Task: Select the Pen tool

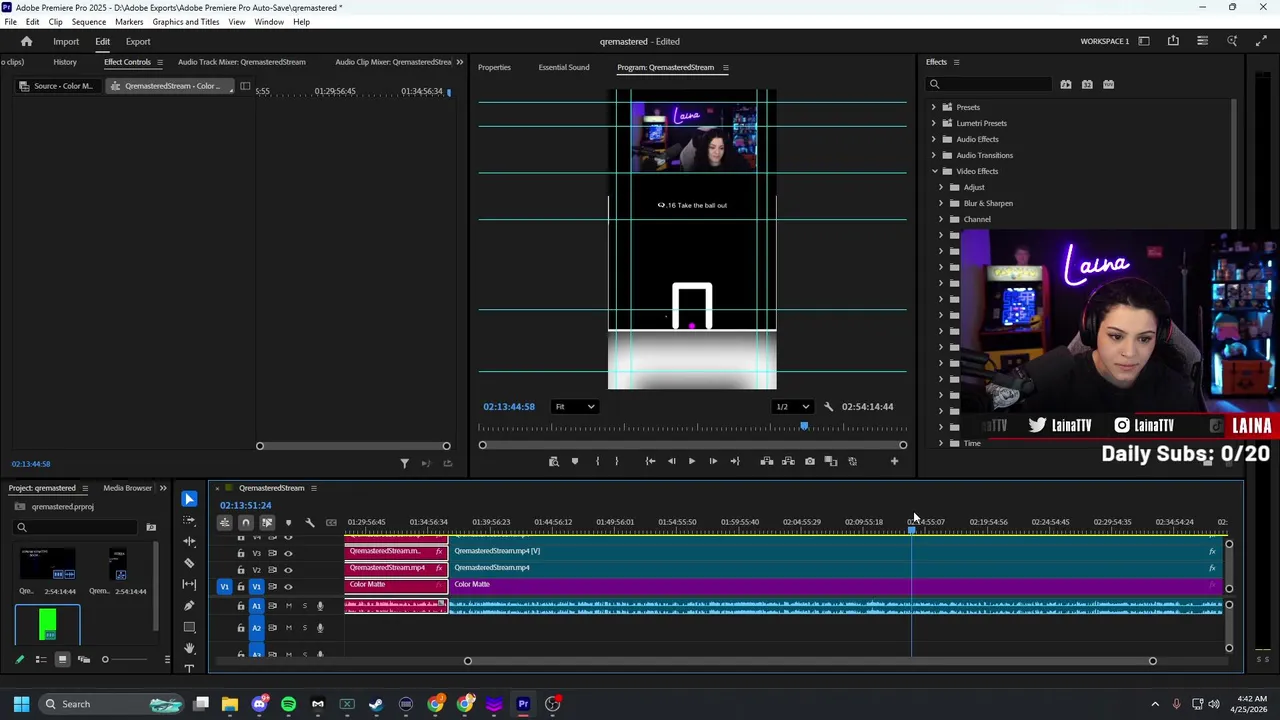Action: coord(189,606)
